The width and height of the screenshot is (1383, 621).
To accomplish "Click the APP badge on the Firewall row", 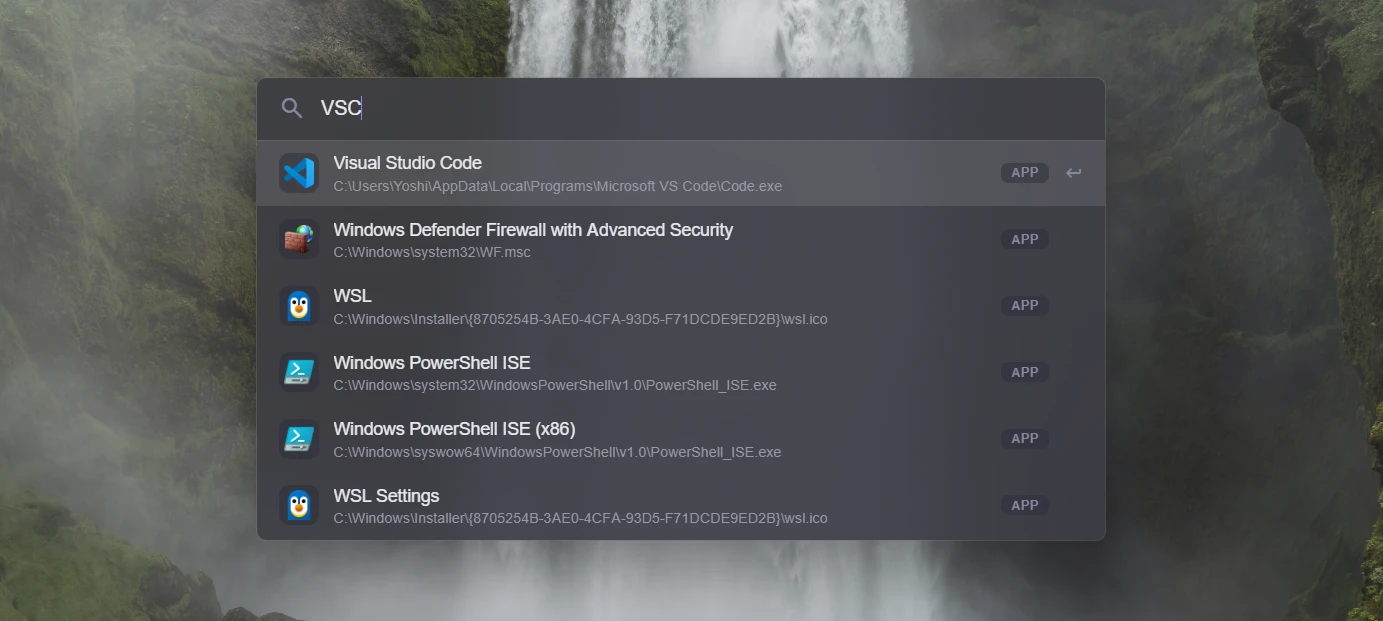I will (x=1025, y=239).
